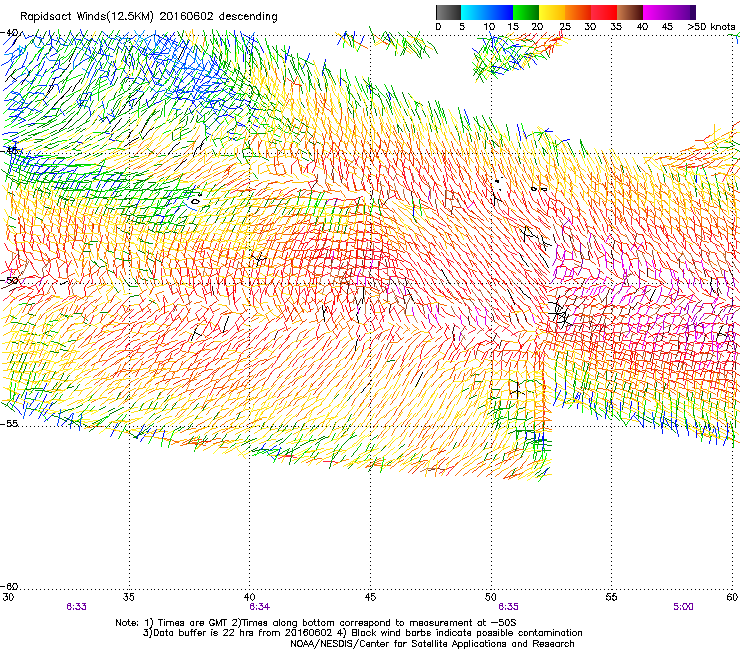Click the '35' longitude axis label
The image size is (740, 650).
tap(129, 597)
